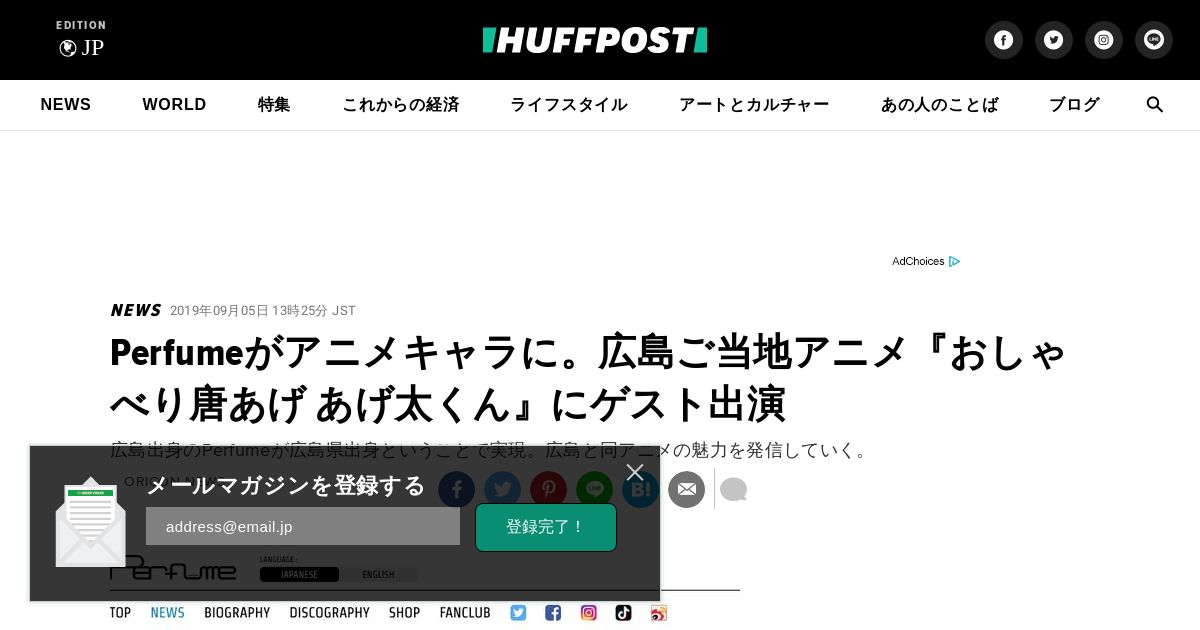Open the 特集 menu item
Viewport: 1200px width, 630px height.
coord(274,105)
